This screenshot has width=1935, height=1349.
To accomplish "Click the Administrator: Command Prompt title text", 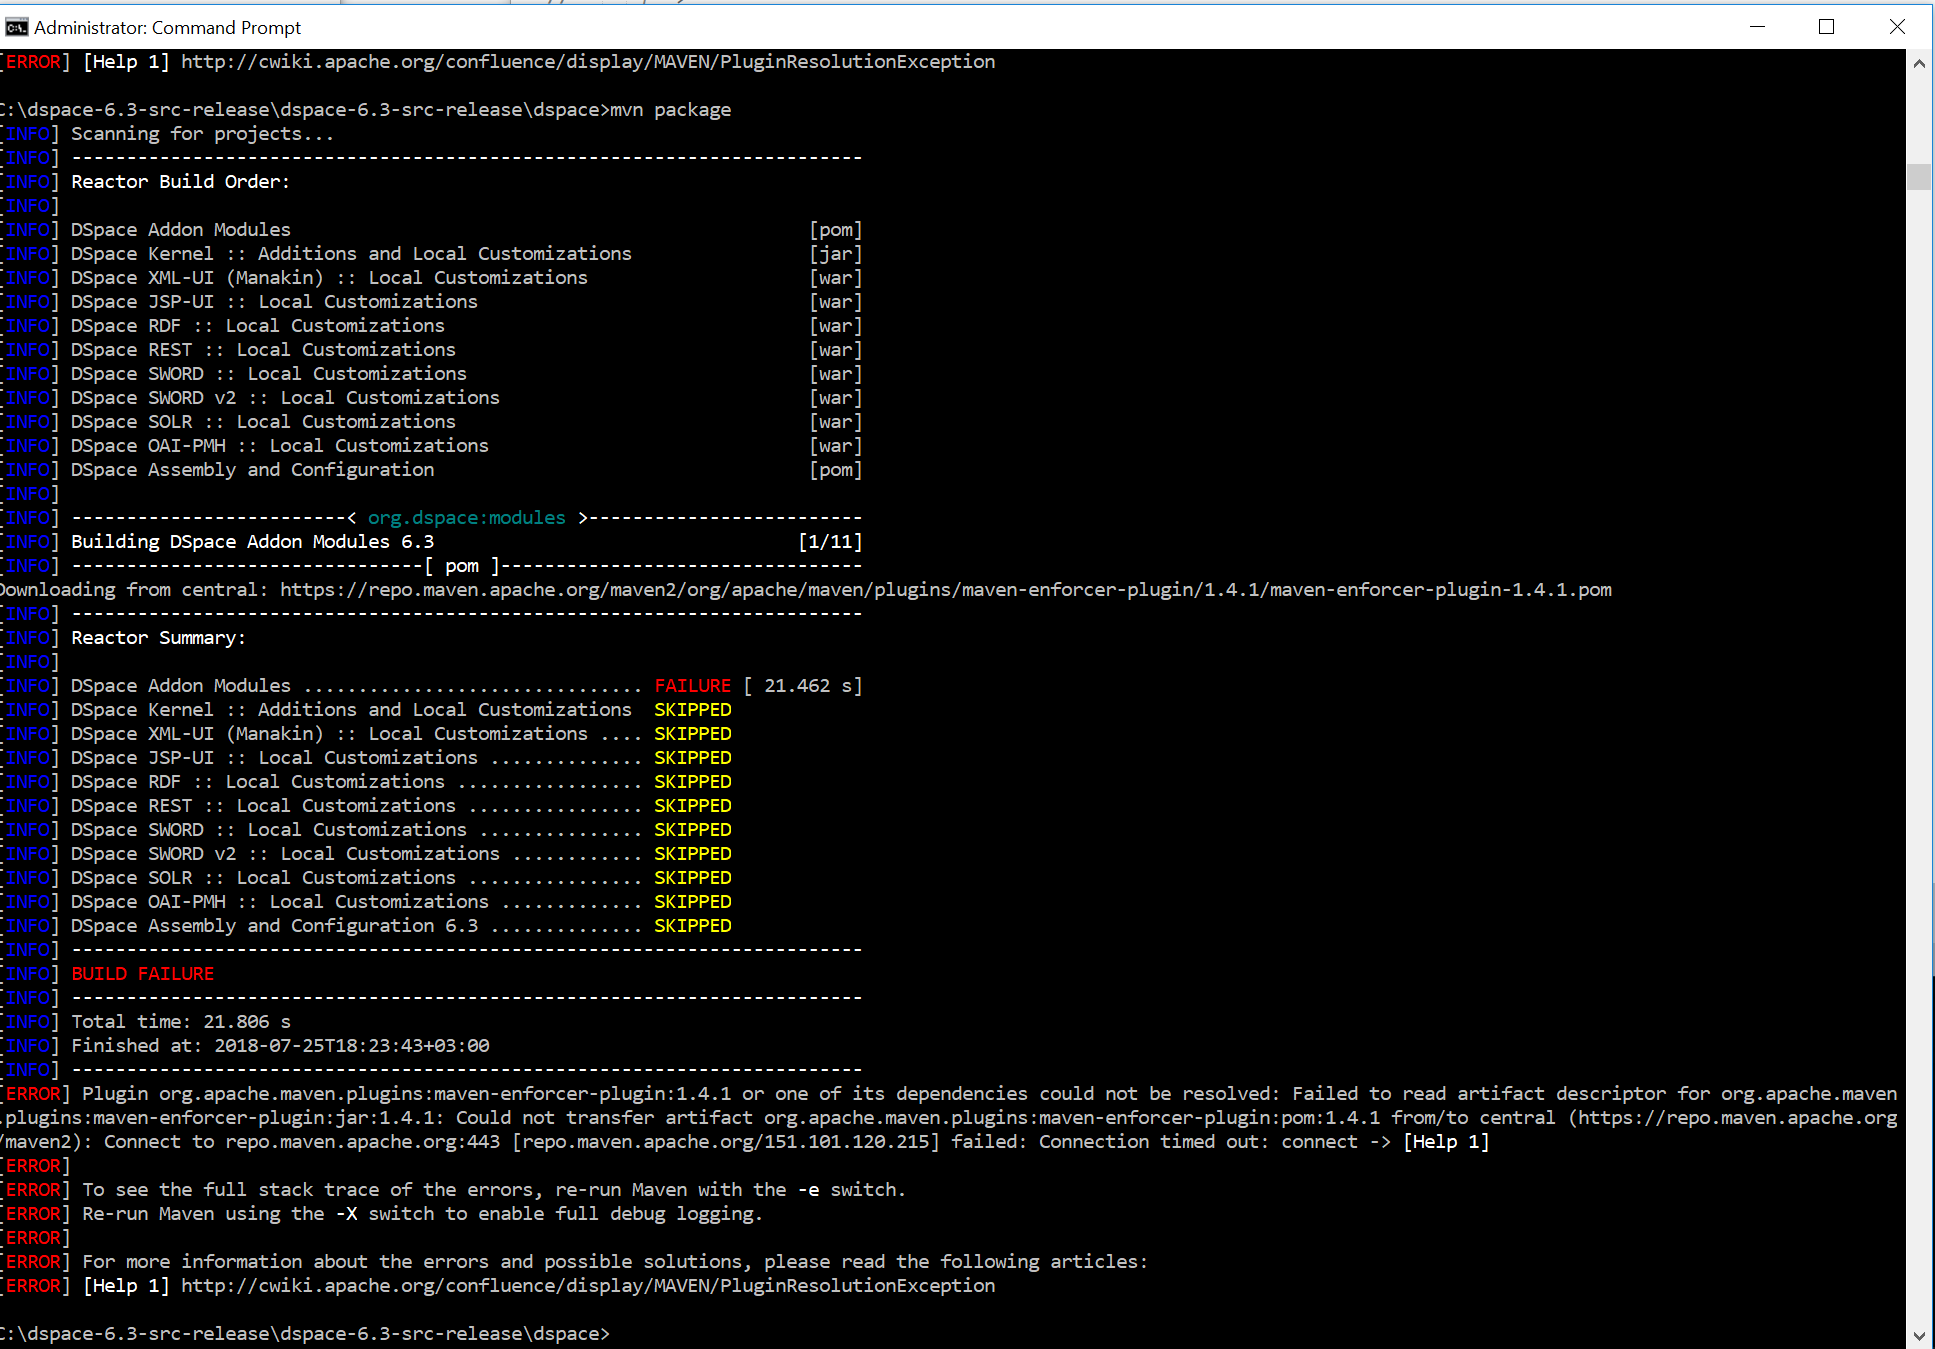I will pyautogui.click(x=167, y=28).
